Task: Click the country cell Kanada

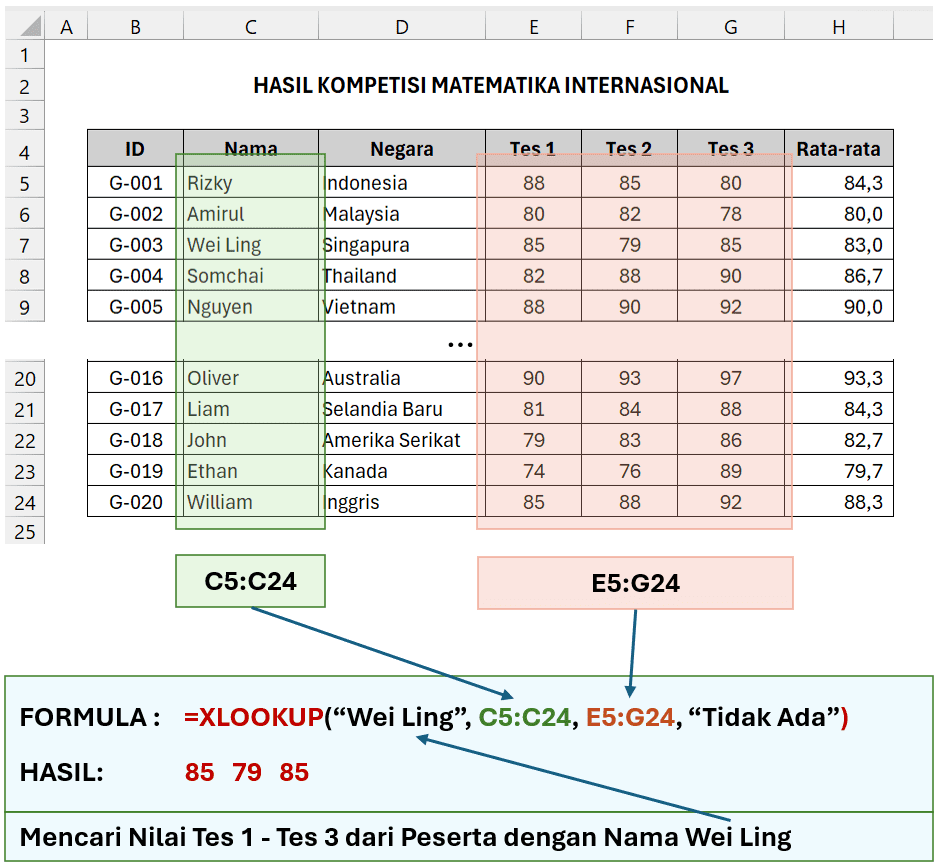Action: click(402, 471)
